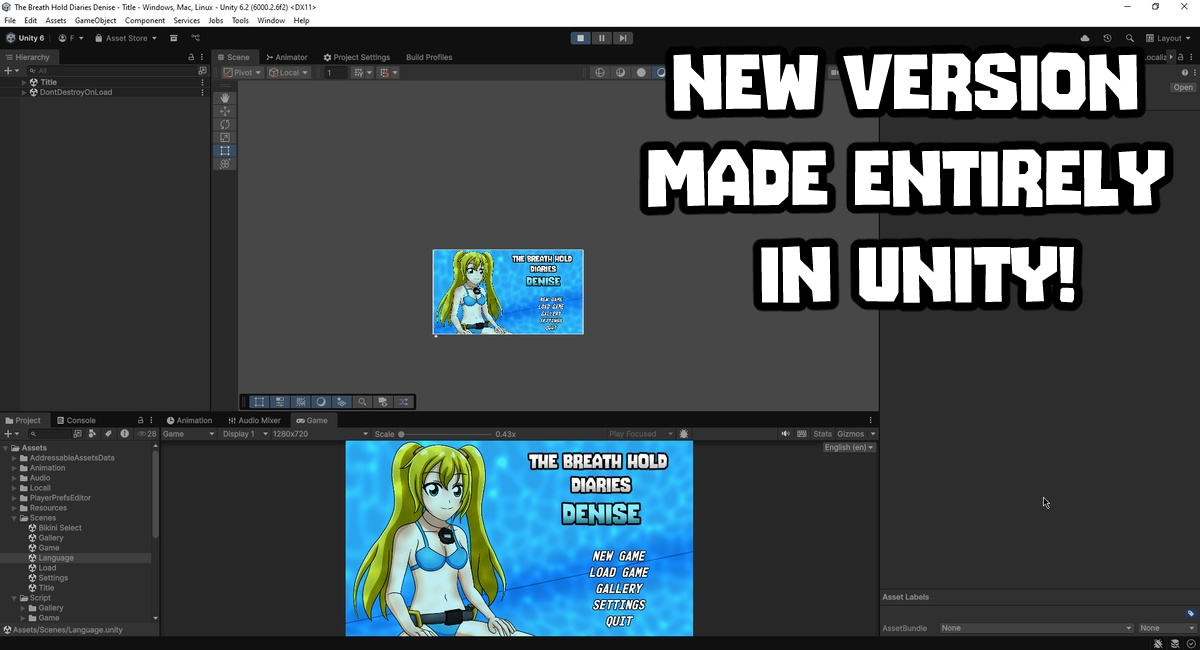The width and height of the screenshot is (1200, 650).
Task: Open the Component menu
Action: pos(145,20)
